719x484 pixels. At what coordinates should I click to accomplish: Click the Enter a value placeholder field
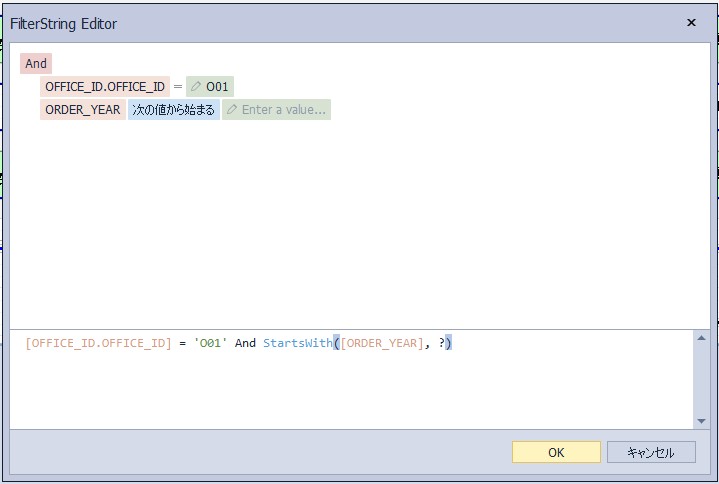283,110
